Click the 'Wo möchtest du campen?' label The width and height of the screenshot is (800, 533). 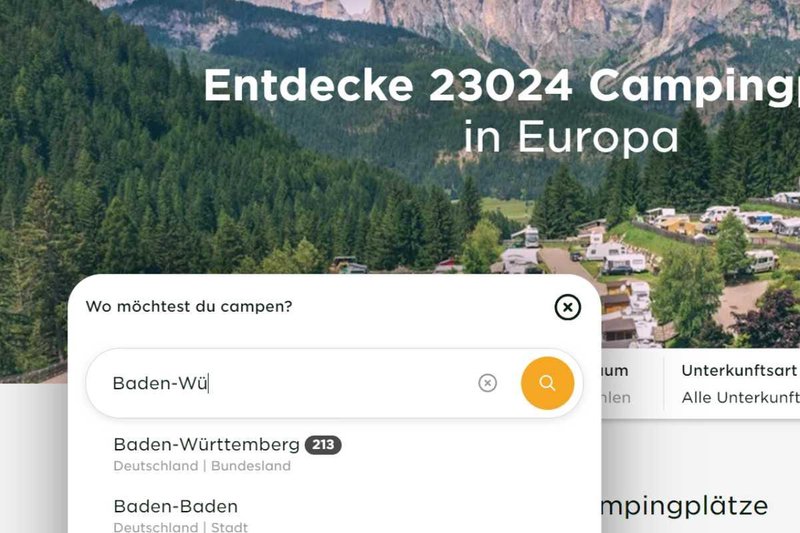tap(189, 307)
